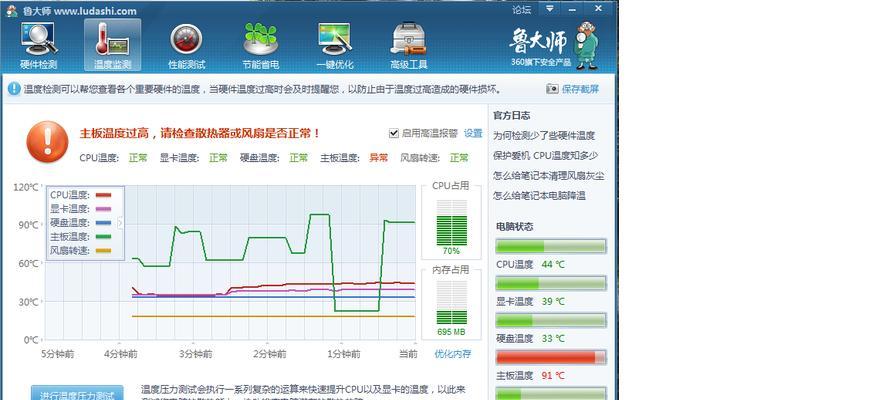Click the 主板温度 green legend swatch
Screen dimensions: 889x400
[x=103, y=236]
